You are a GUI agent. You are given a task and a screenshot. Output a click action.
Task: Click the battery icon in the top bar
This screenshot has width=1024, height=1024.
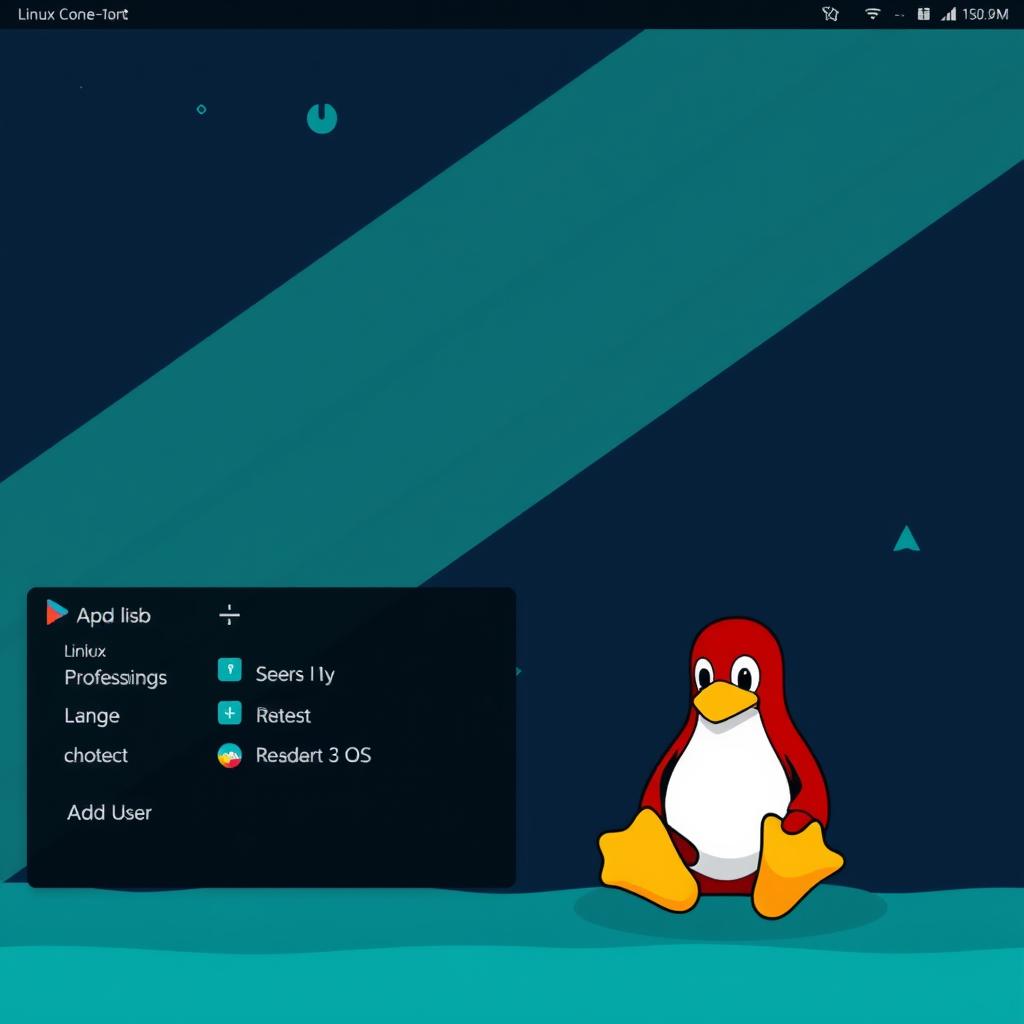pyautogui.click(x=923, y=14)
